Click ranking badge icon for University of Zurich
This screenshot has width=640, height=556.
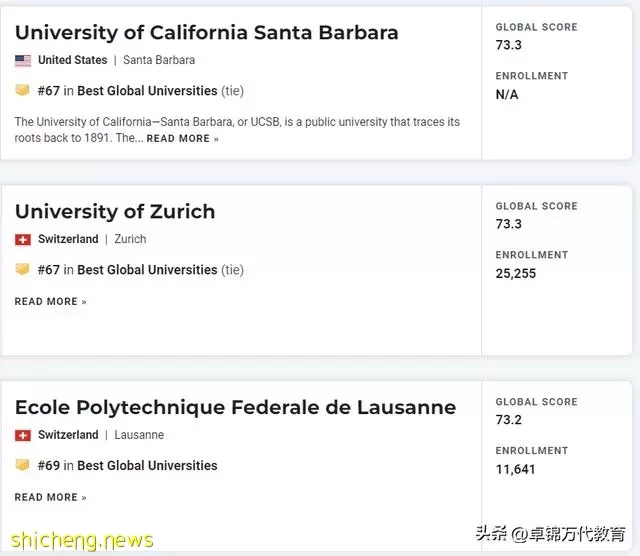[x=22, y=269]
